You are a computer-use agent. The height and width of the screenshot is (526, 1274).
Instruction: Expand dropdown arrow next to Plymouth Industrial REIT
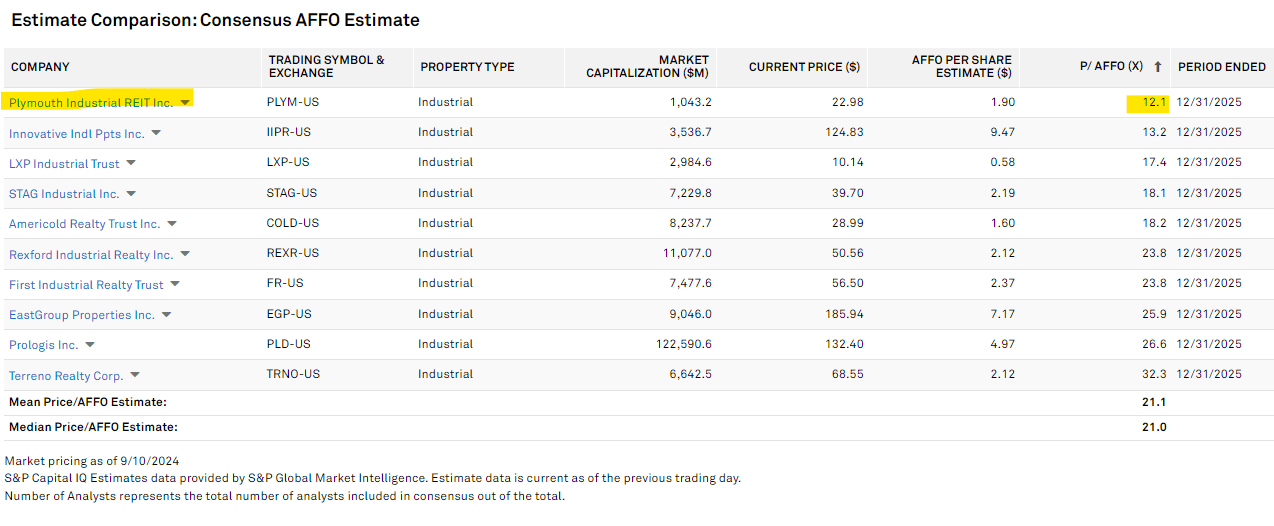pos(186,102)
